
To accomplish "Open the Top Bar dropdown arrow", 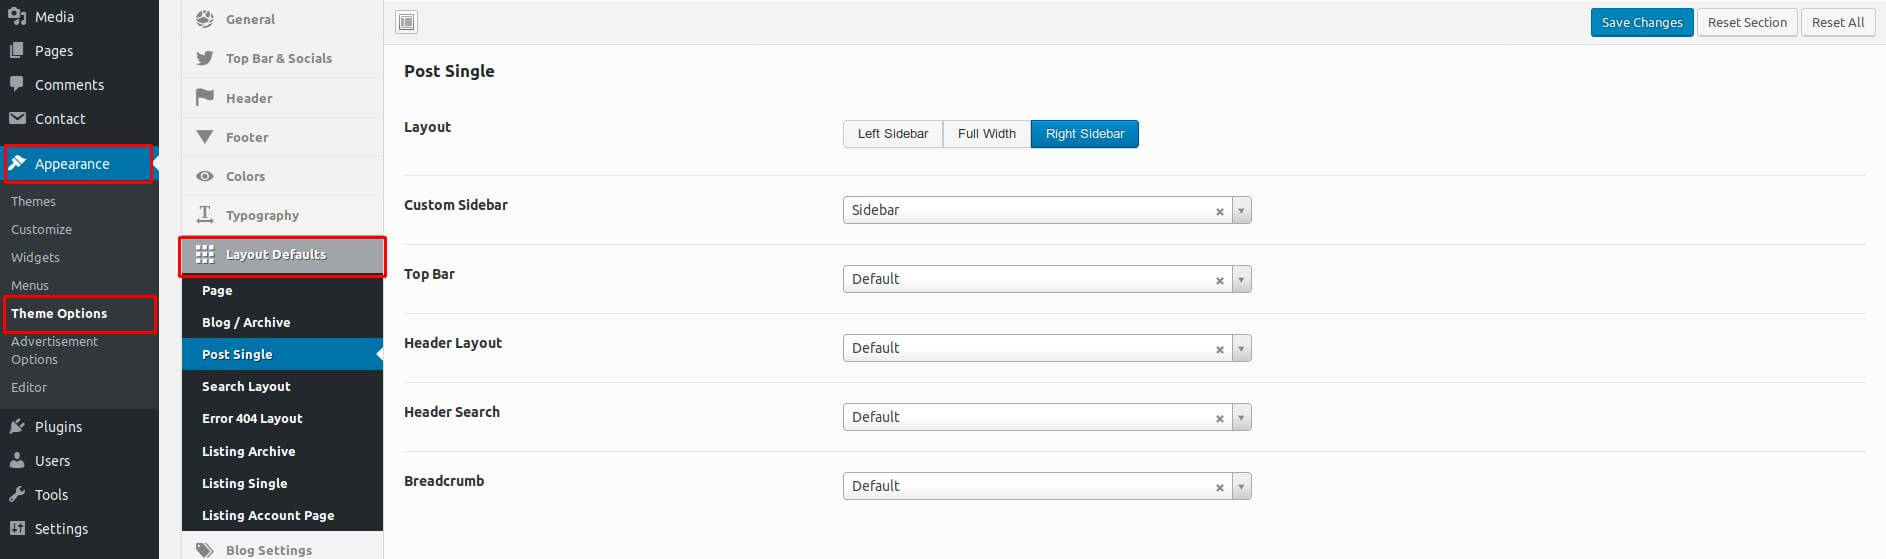I will (1241, 279).
